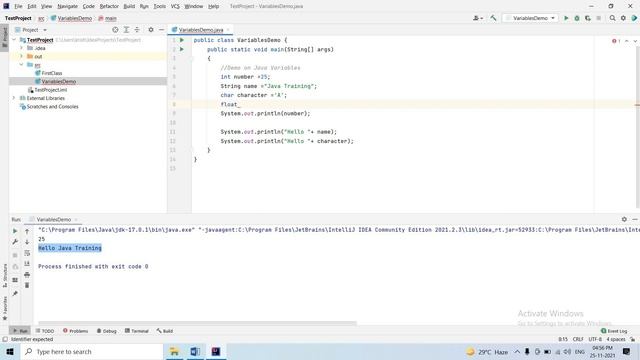Image resolution: width=640 pixels, height=360 pixels.
Task: Select TestProject.iml file
Action: point(48,90)
